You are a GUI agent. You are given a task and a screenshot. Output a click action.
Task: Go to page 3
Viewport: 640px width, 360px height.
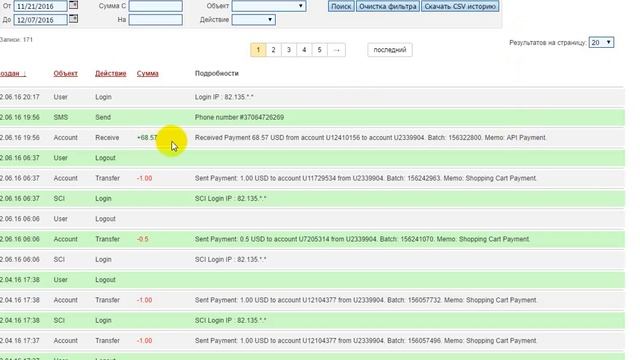coord(289,50)
